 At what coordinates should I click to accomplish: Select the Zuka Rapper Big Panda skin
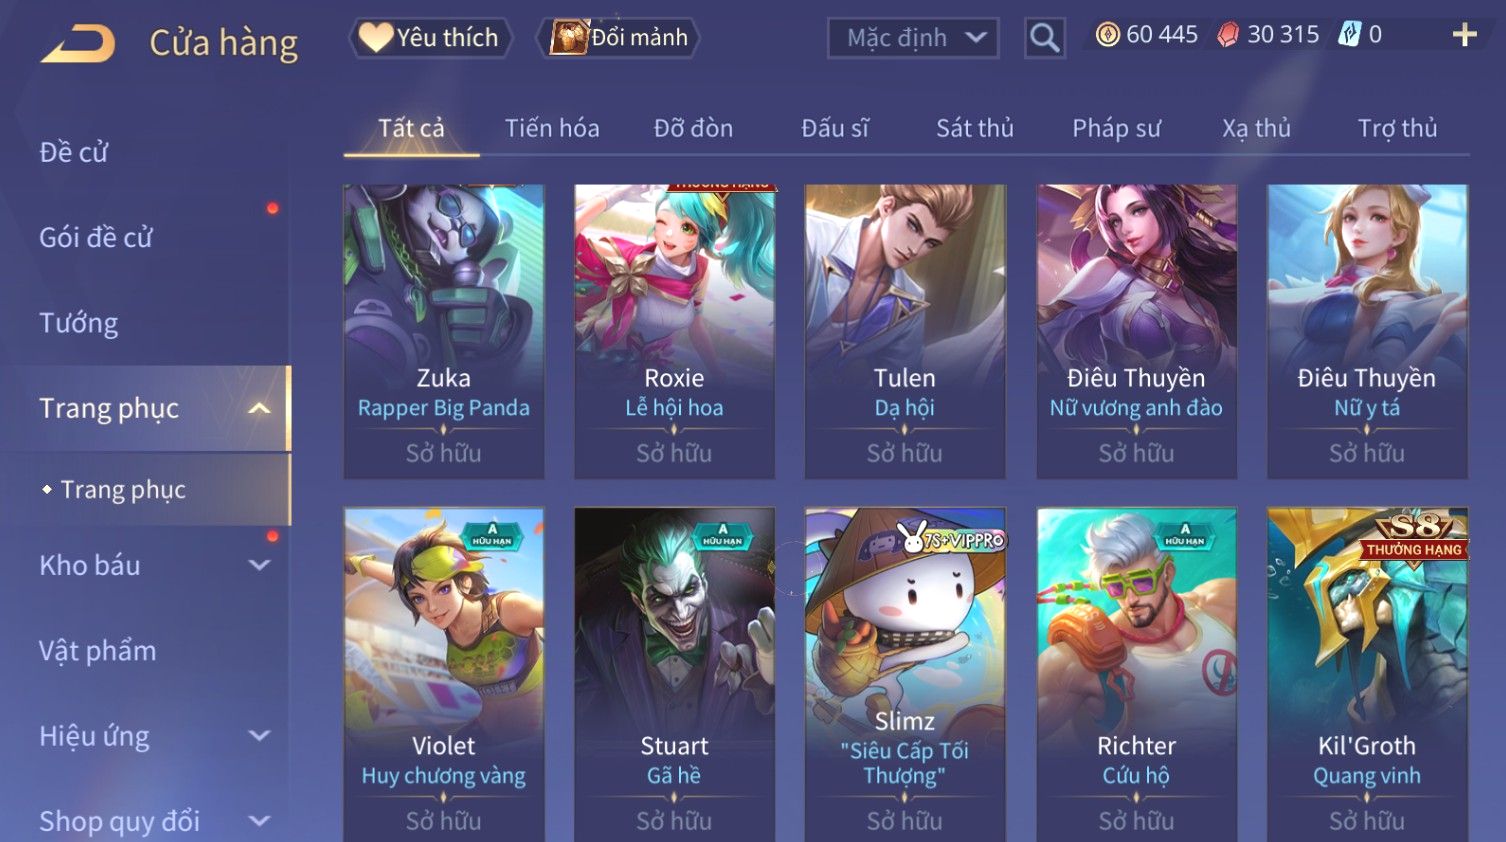point(444,331)
